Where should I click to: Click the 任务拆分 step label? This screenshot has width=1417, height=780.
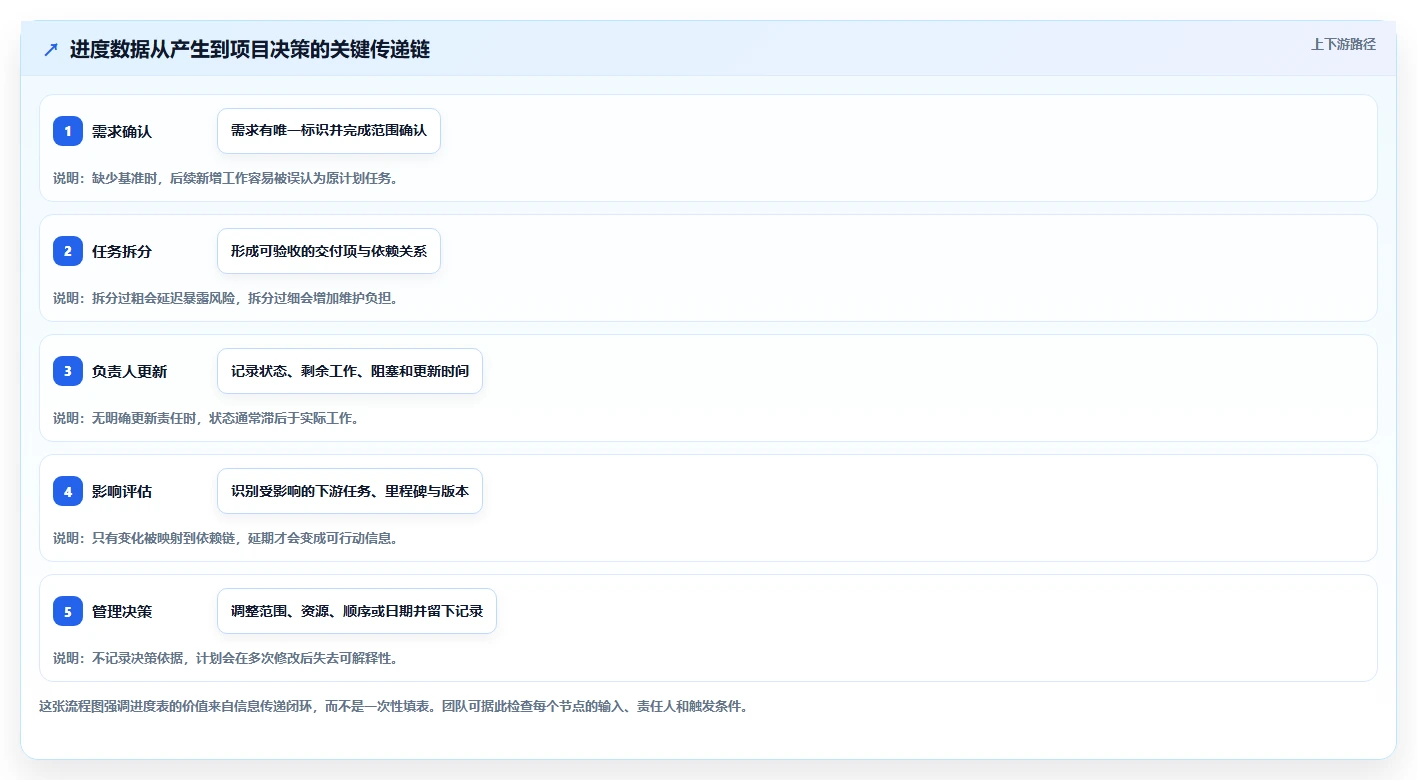[122, 251]
